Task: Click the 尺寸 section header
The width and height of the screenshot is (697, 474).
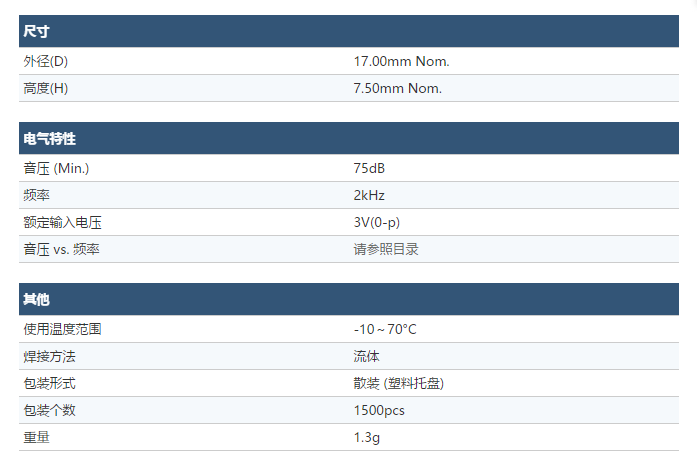Action: point(348,31)
